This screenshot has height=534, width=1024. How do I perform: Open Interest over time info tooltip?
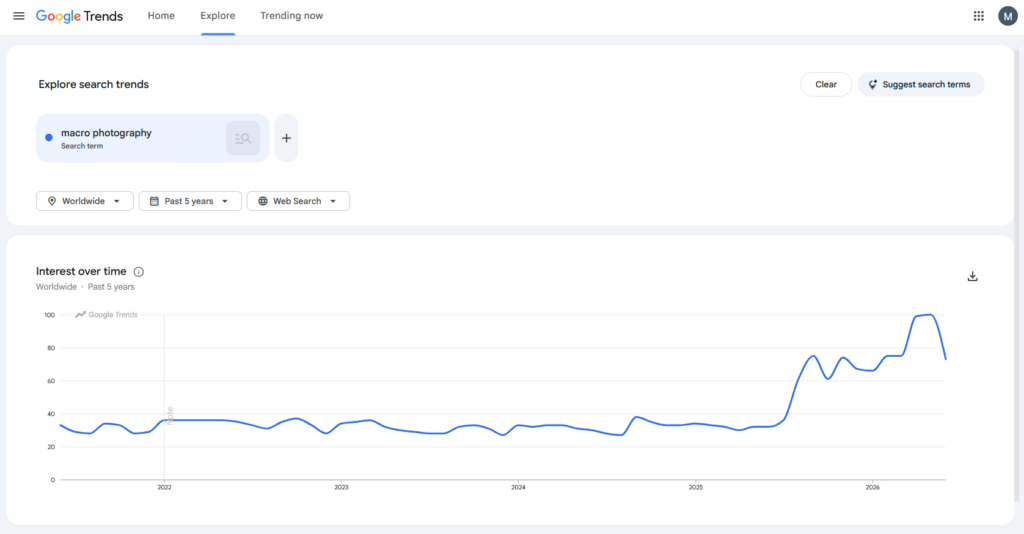(138, 272)
